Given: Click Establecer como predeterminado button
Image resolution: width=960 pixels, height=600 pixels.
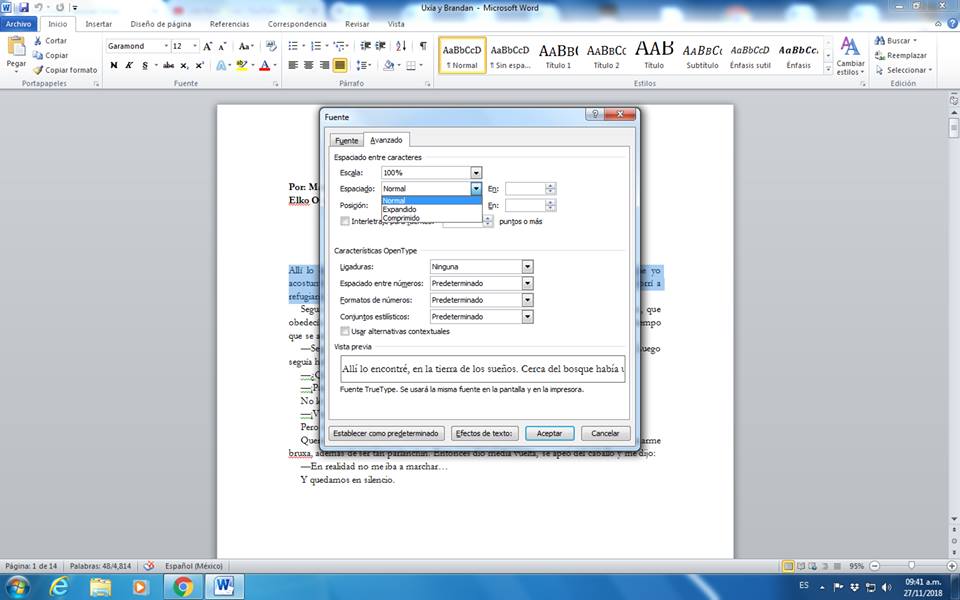Looking at the screenshot, I should (x=387, y=434).
